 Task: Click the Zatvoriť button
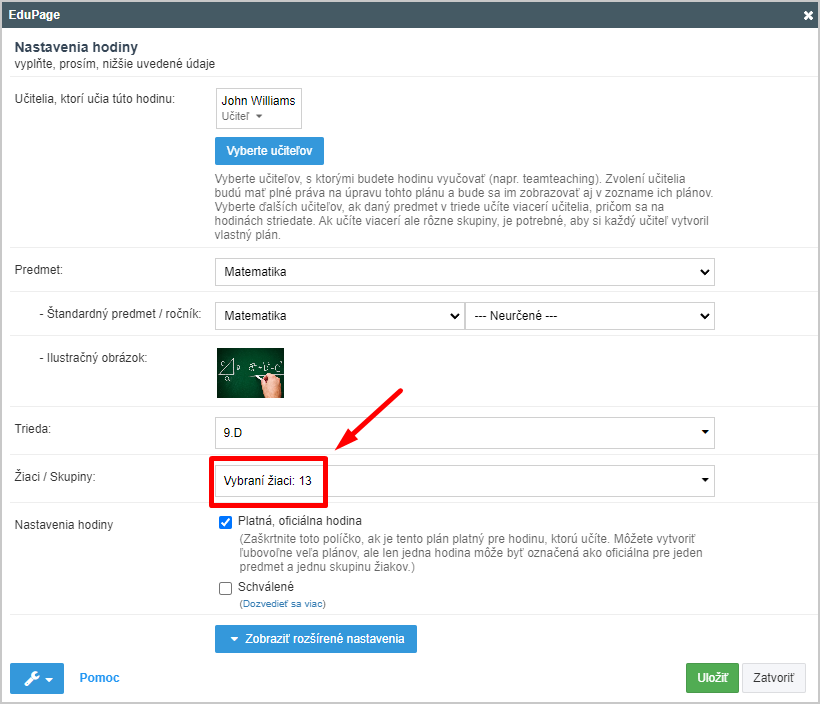[773, 678]
